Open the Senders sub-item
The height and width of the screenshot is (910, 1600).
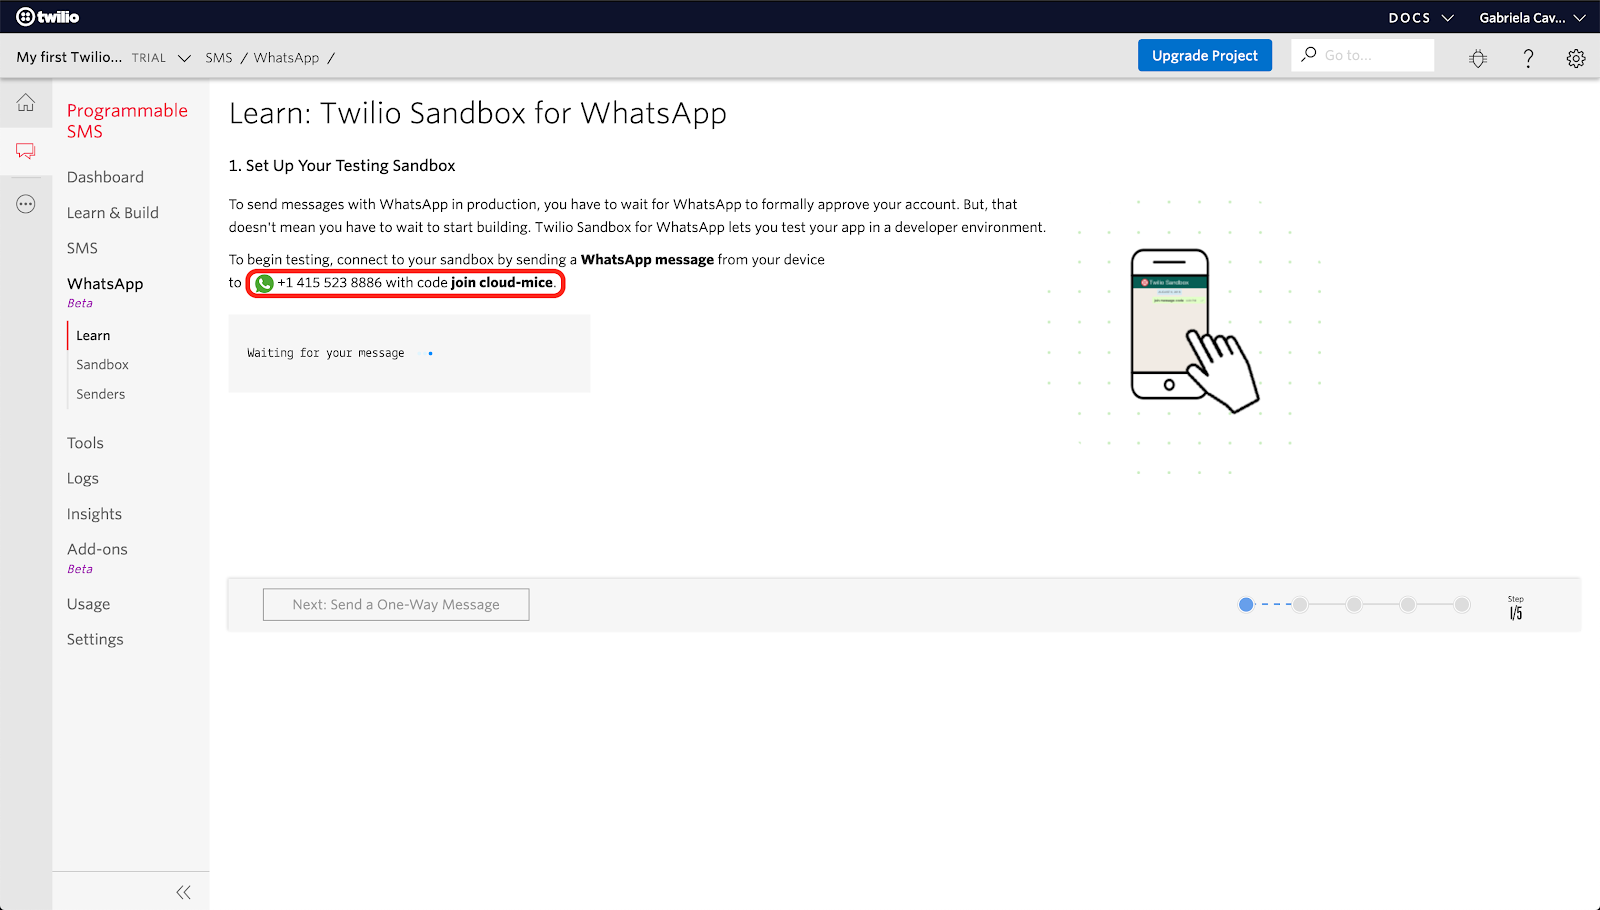click(101, 394)
